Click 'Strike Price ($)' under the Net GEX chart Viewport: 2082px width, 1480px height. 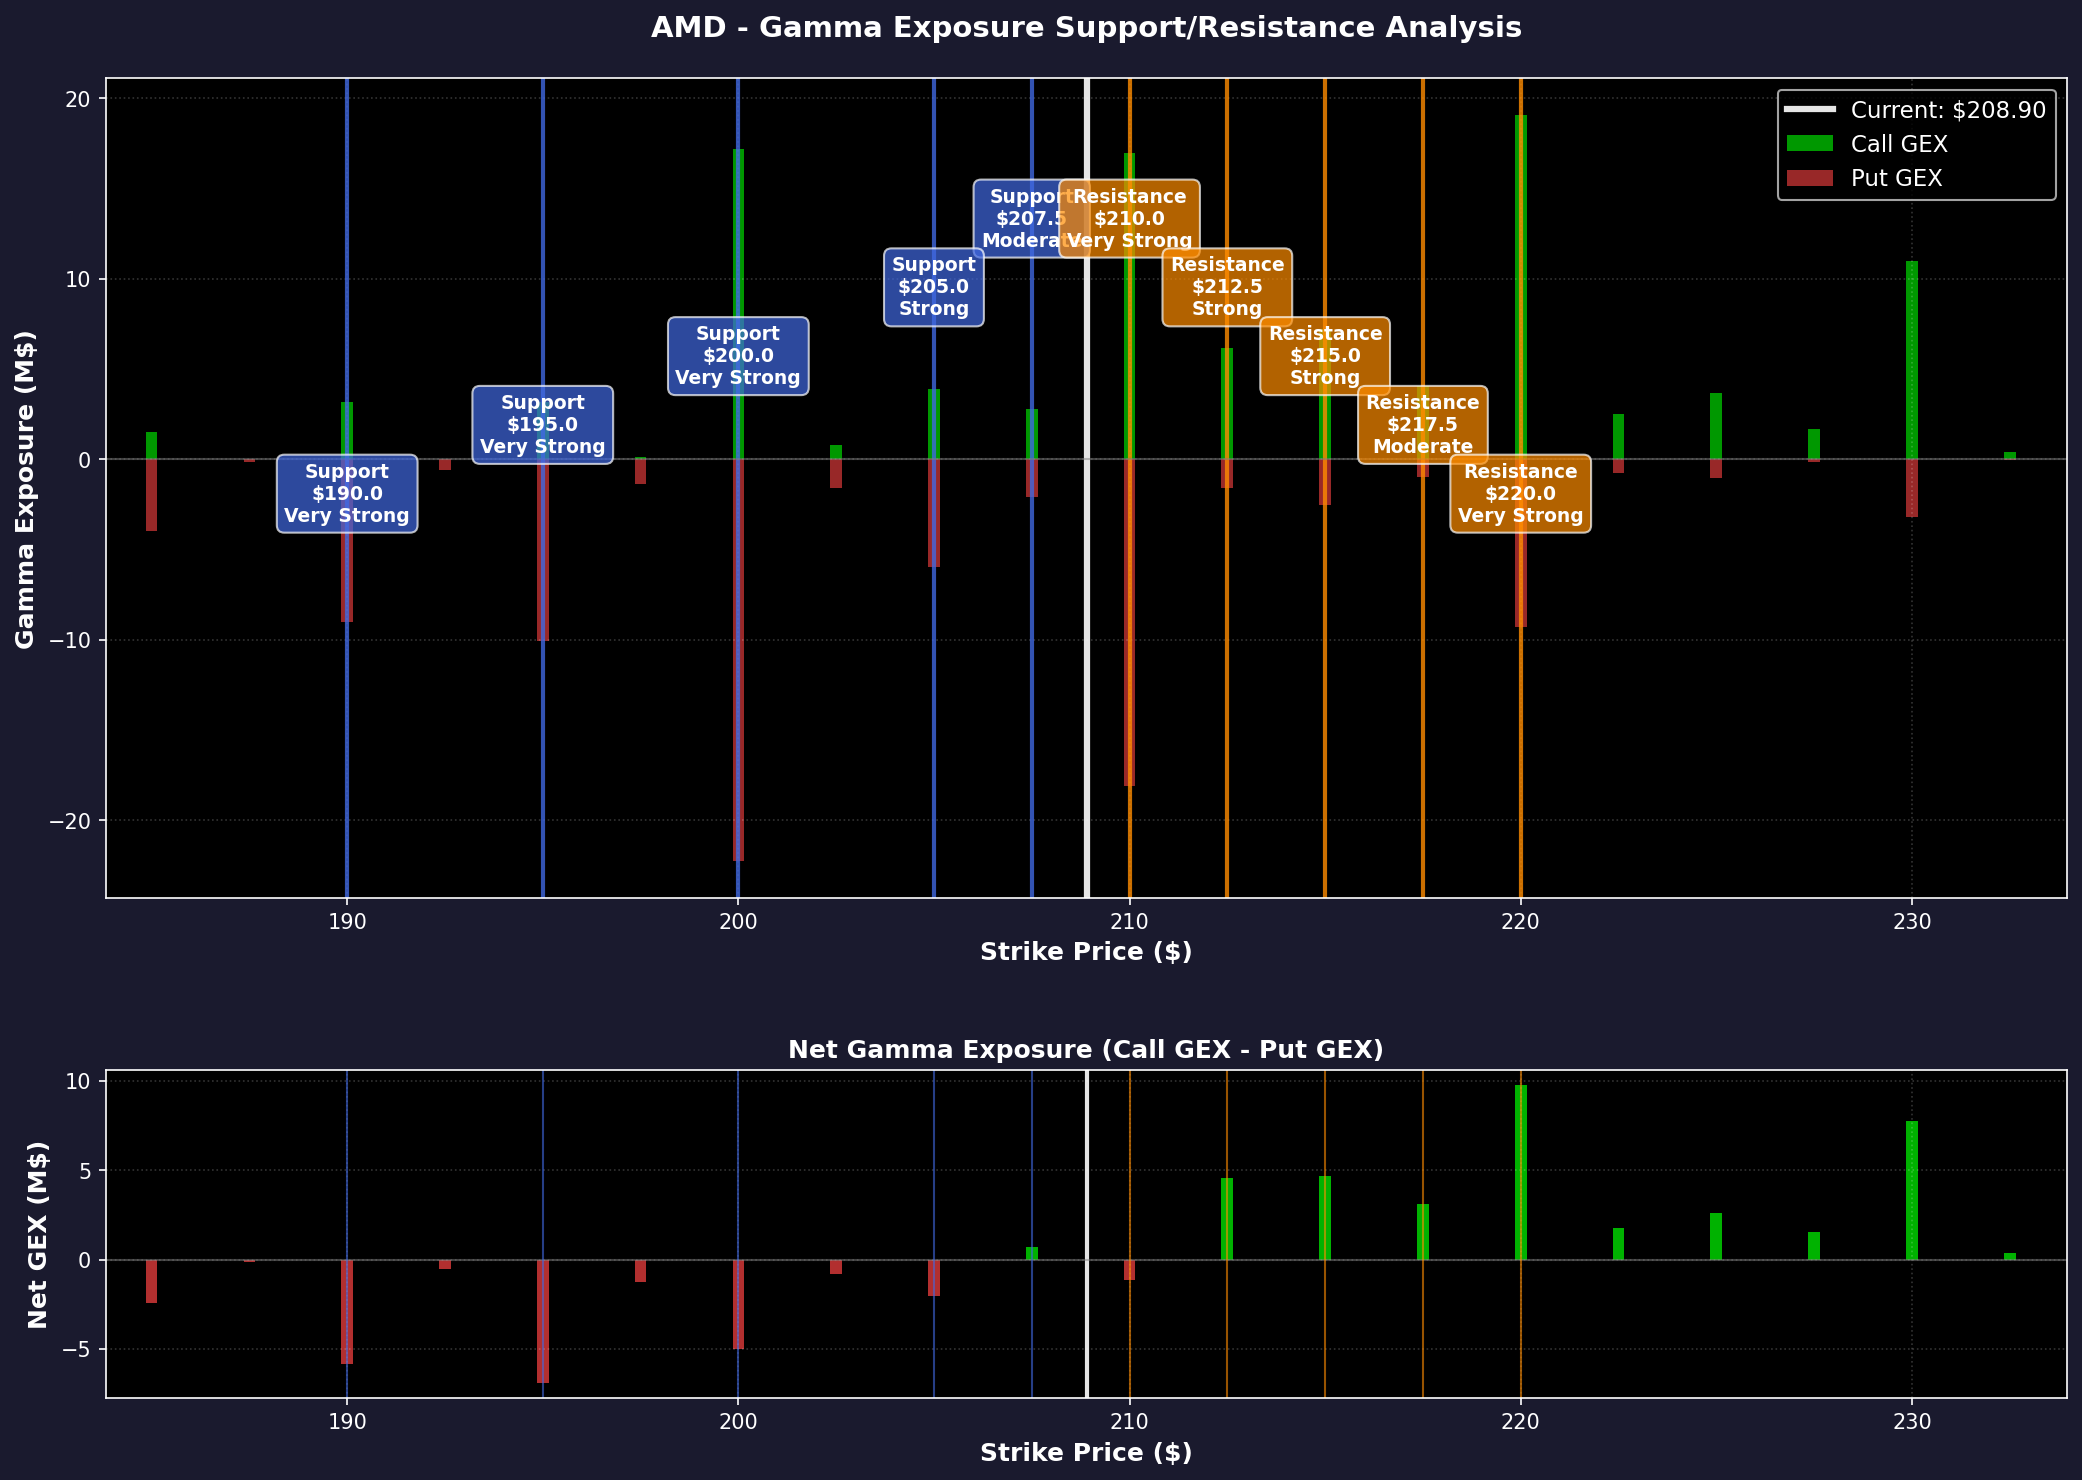pyautogui.click(x=1086, y=1453)
